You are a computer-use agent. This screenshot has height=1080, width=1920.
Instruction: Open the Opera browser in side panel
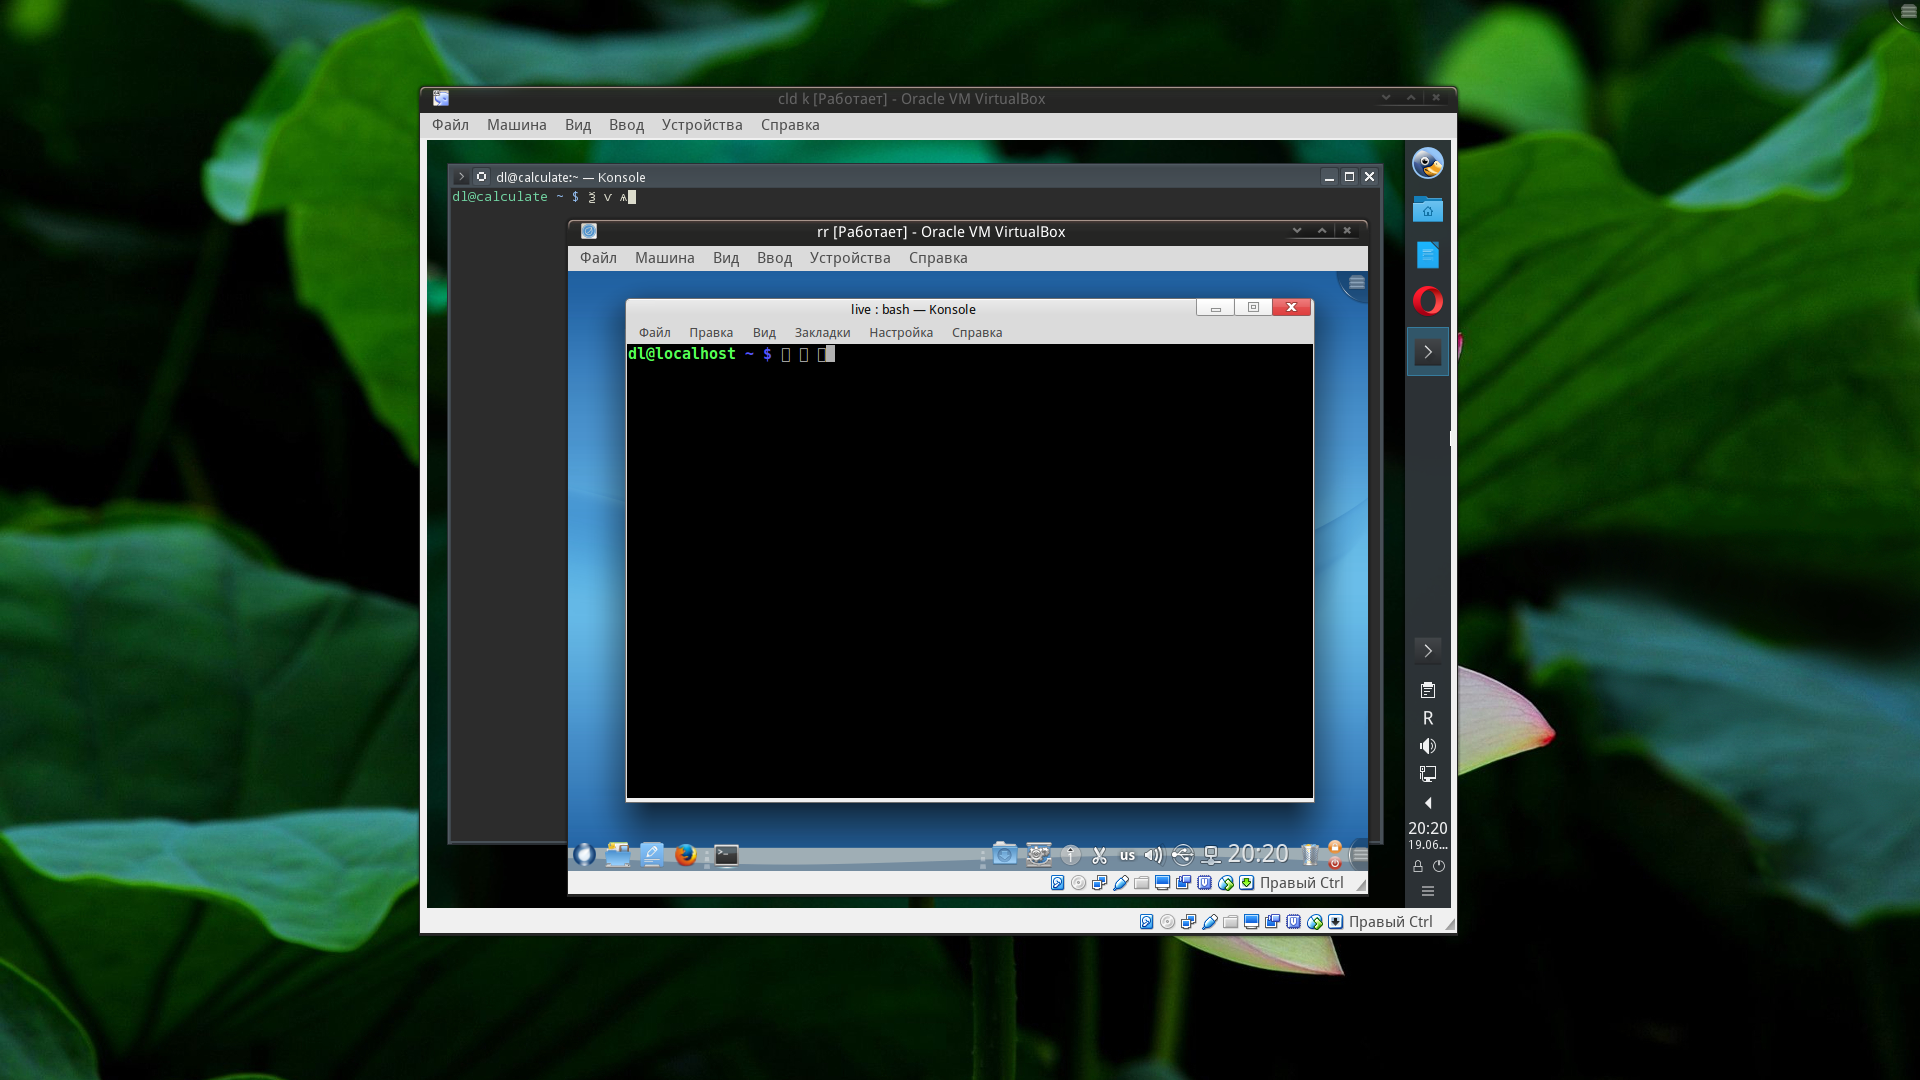[1427, 301]
